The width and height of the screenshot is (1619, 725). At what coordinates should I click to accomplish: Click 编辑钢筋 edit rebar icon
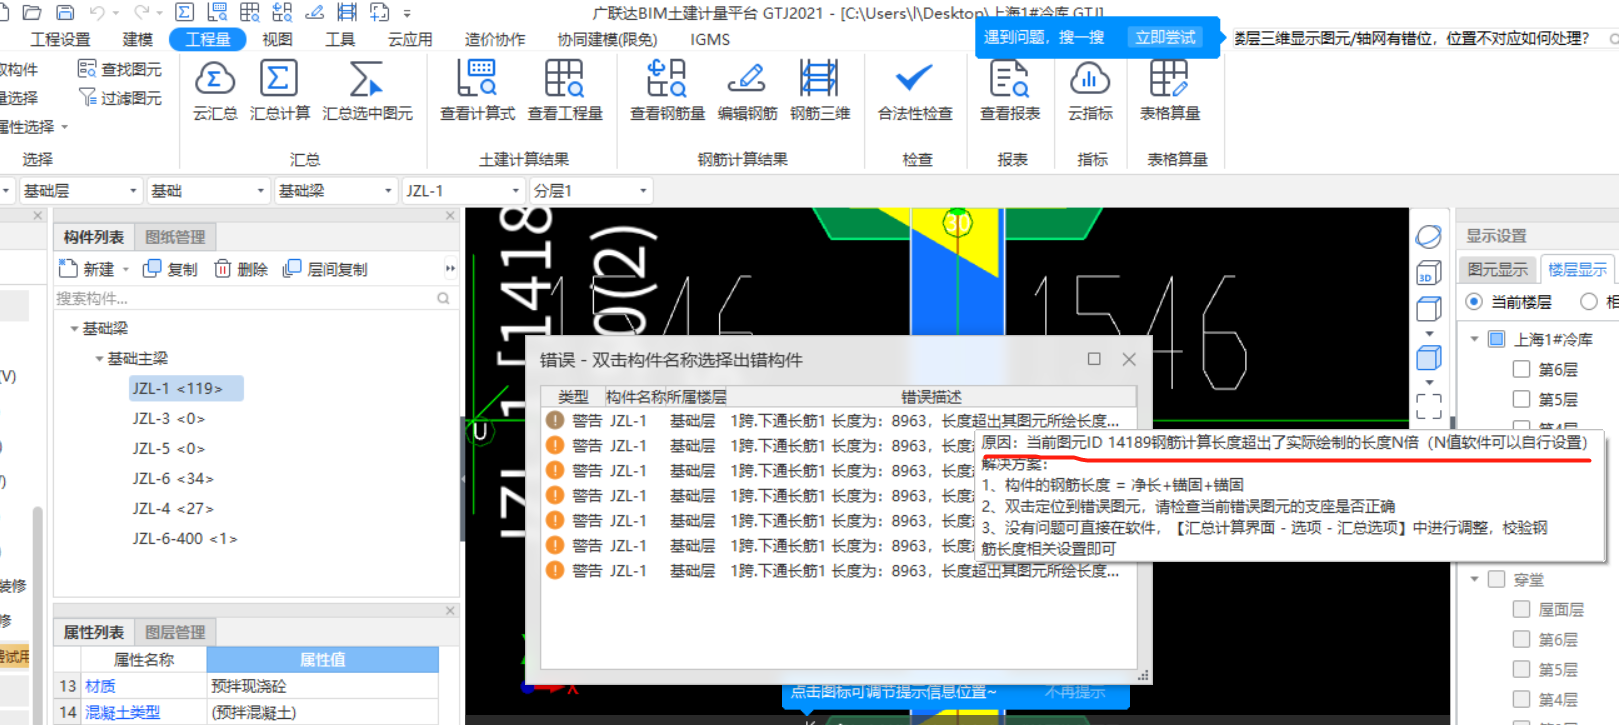pyautogui.click(x=746, y=79)
